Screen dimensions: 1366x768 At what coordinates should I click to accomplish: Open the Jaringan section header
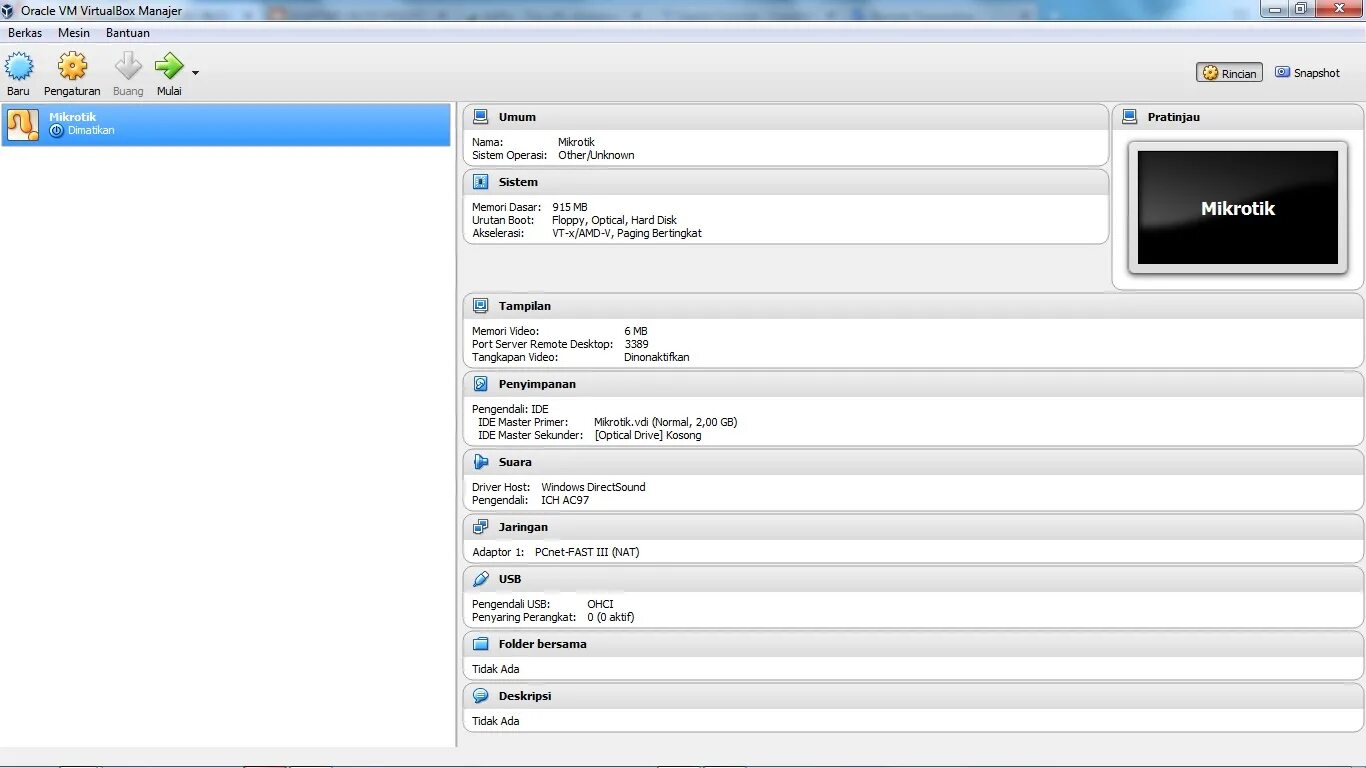pos(914,527)
